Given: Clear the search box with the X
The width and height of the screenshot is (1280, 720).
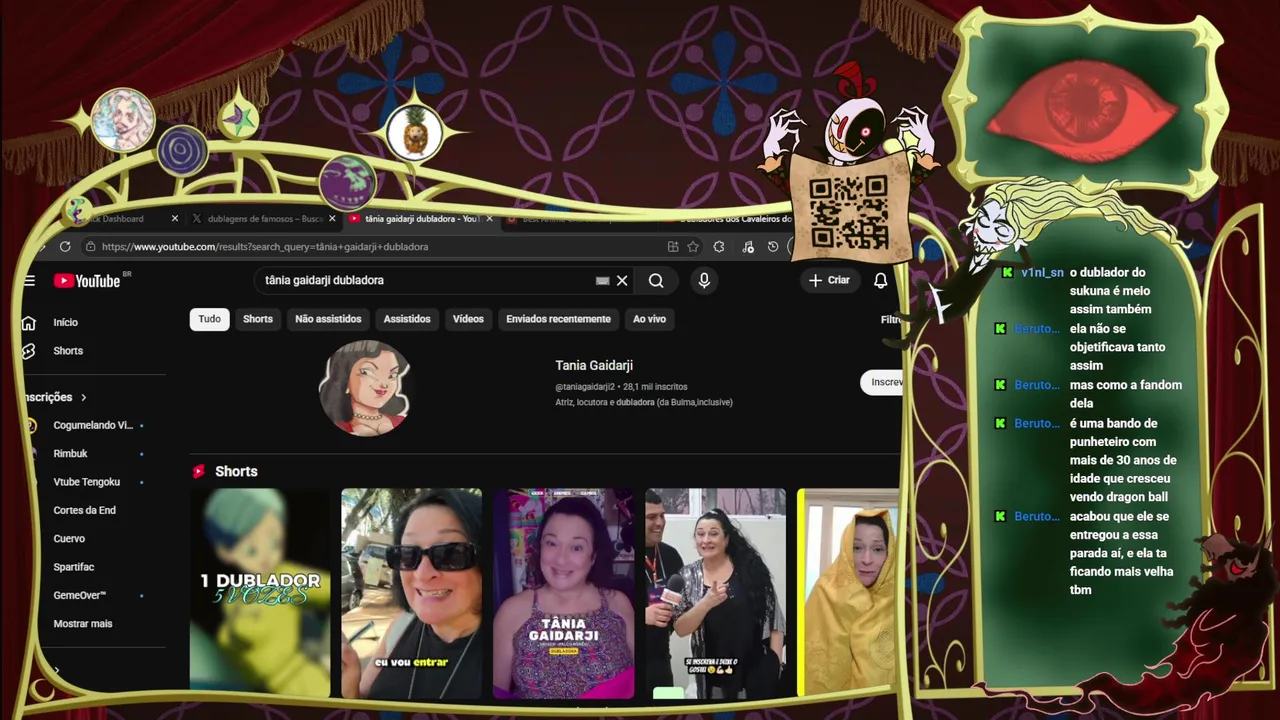Looking at the screenshot, I should tap(622, 281).
